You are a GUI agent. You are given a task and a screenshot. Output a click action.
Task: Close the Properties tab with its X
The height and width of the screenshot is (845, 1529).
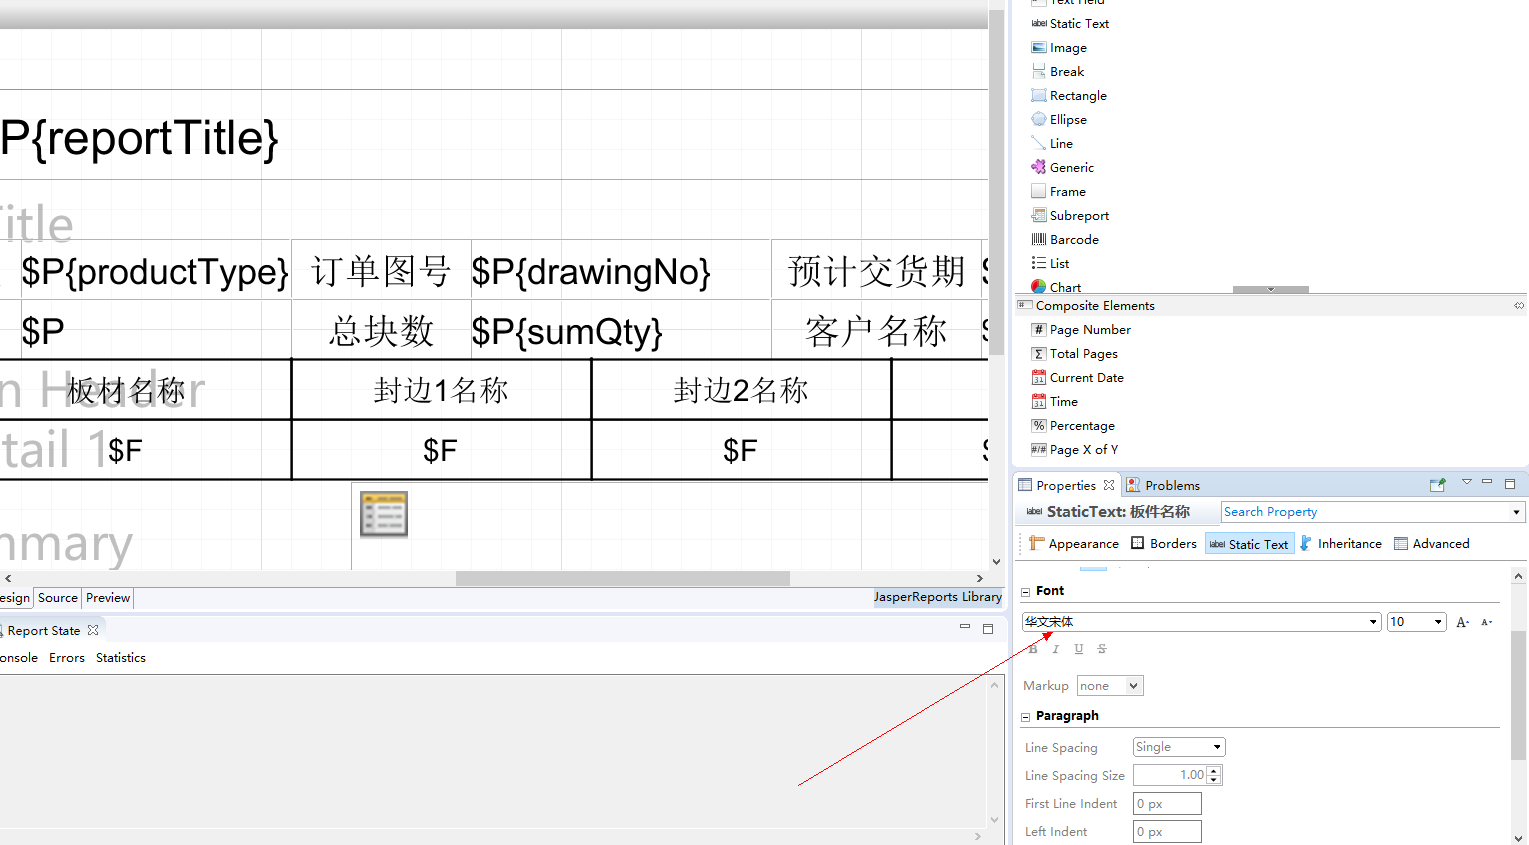[1108, 485]
